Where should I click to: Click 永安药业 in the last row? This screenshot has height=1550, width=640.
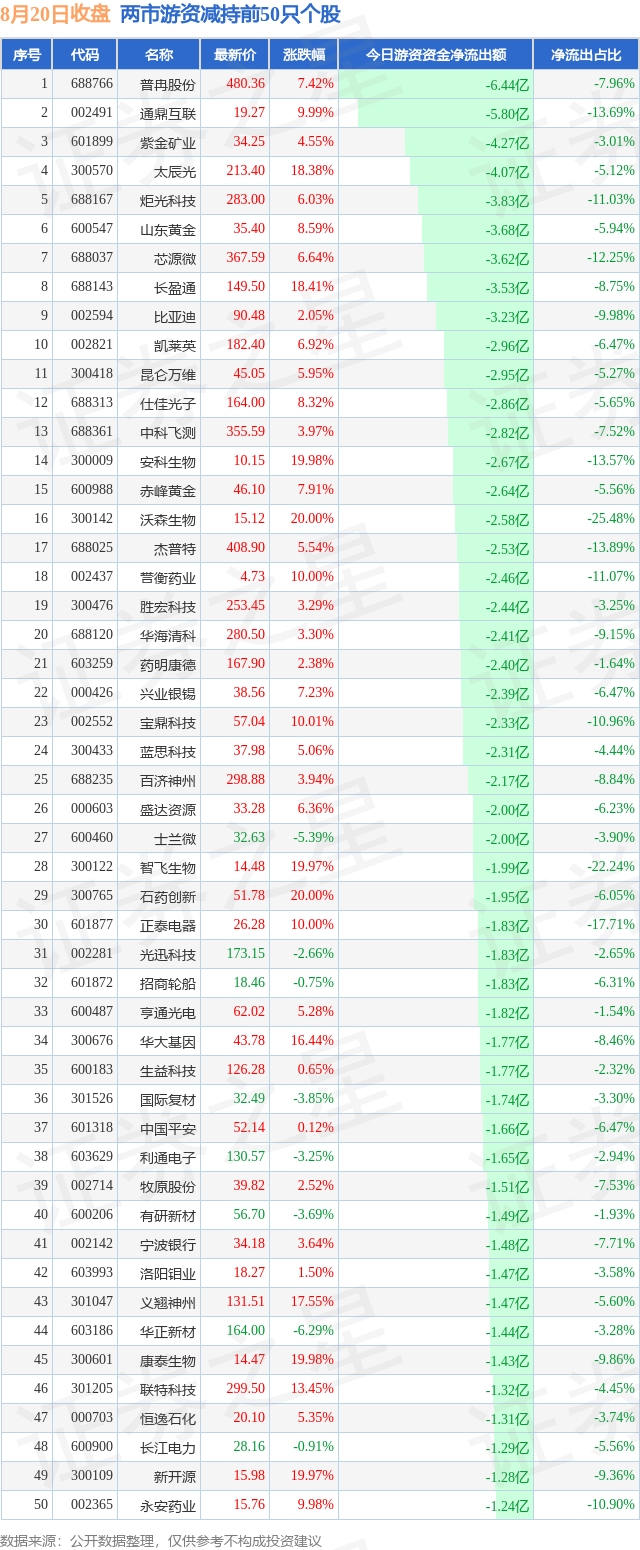coord(168,1505)
